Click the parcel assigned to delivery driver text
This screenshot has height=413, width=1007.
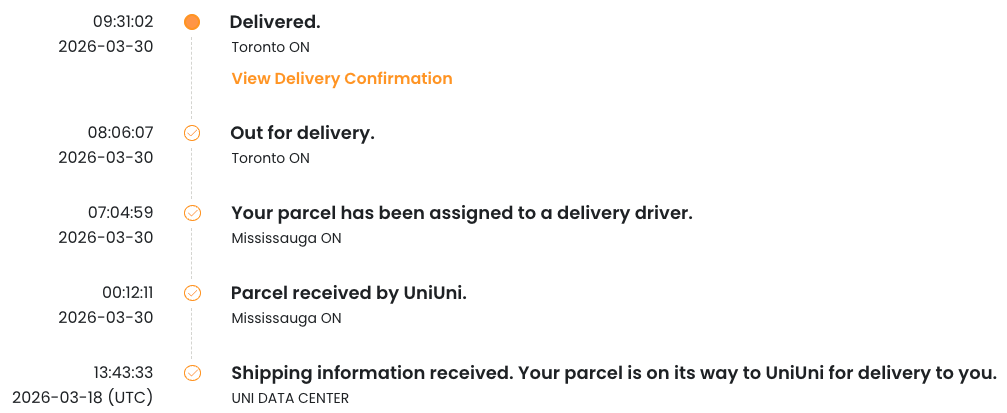pos(461,213)
